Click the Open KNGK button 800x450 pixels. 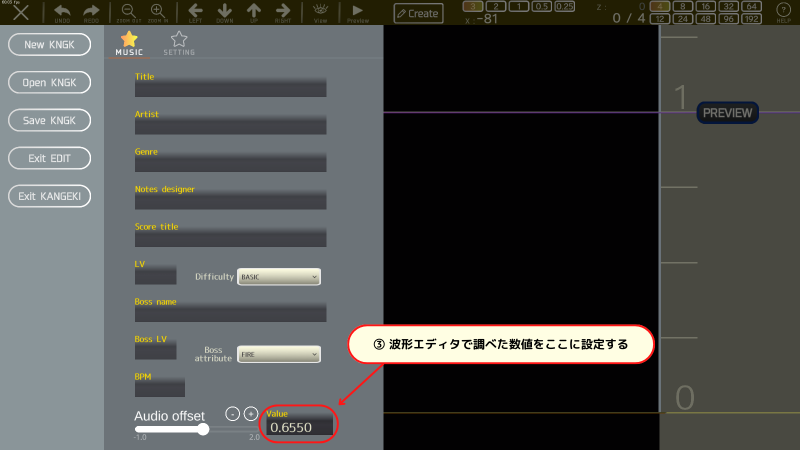click(49, 82)
